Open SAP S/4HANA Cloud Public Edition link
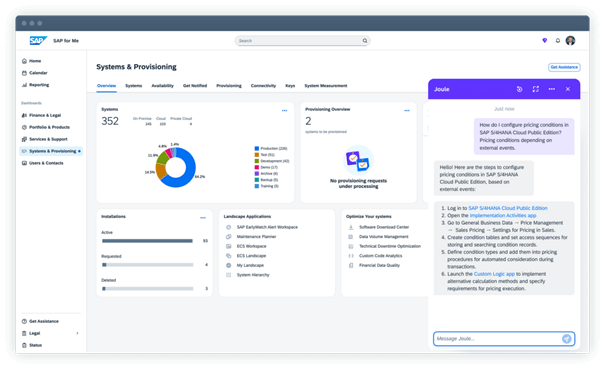The width and height of the screenshot is (605, 369). coord(508,208)
